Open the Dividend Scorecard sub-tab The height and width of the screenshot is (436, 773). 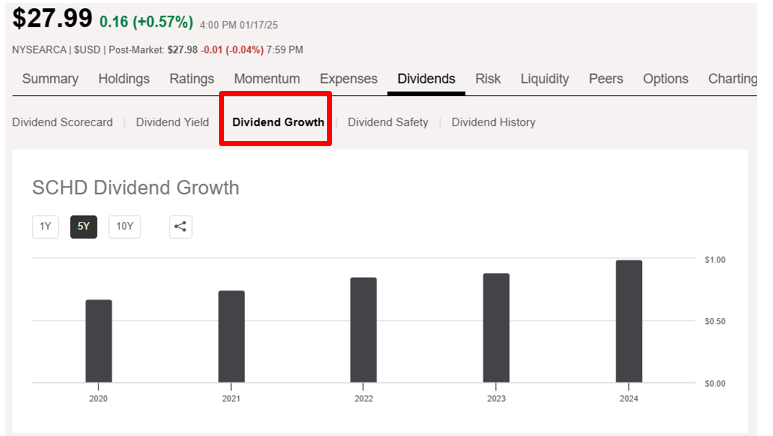coord(63,122)
